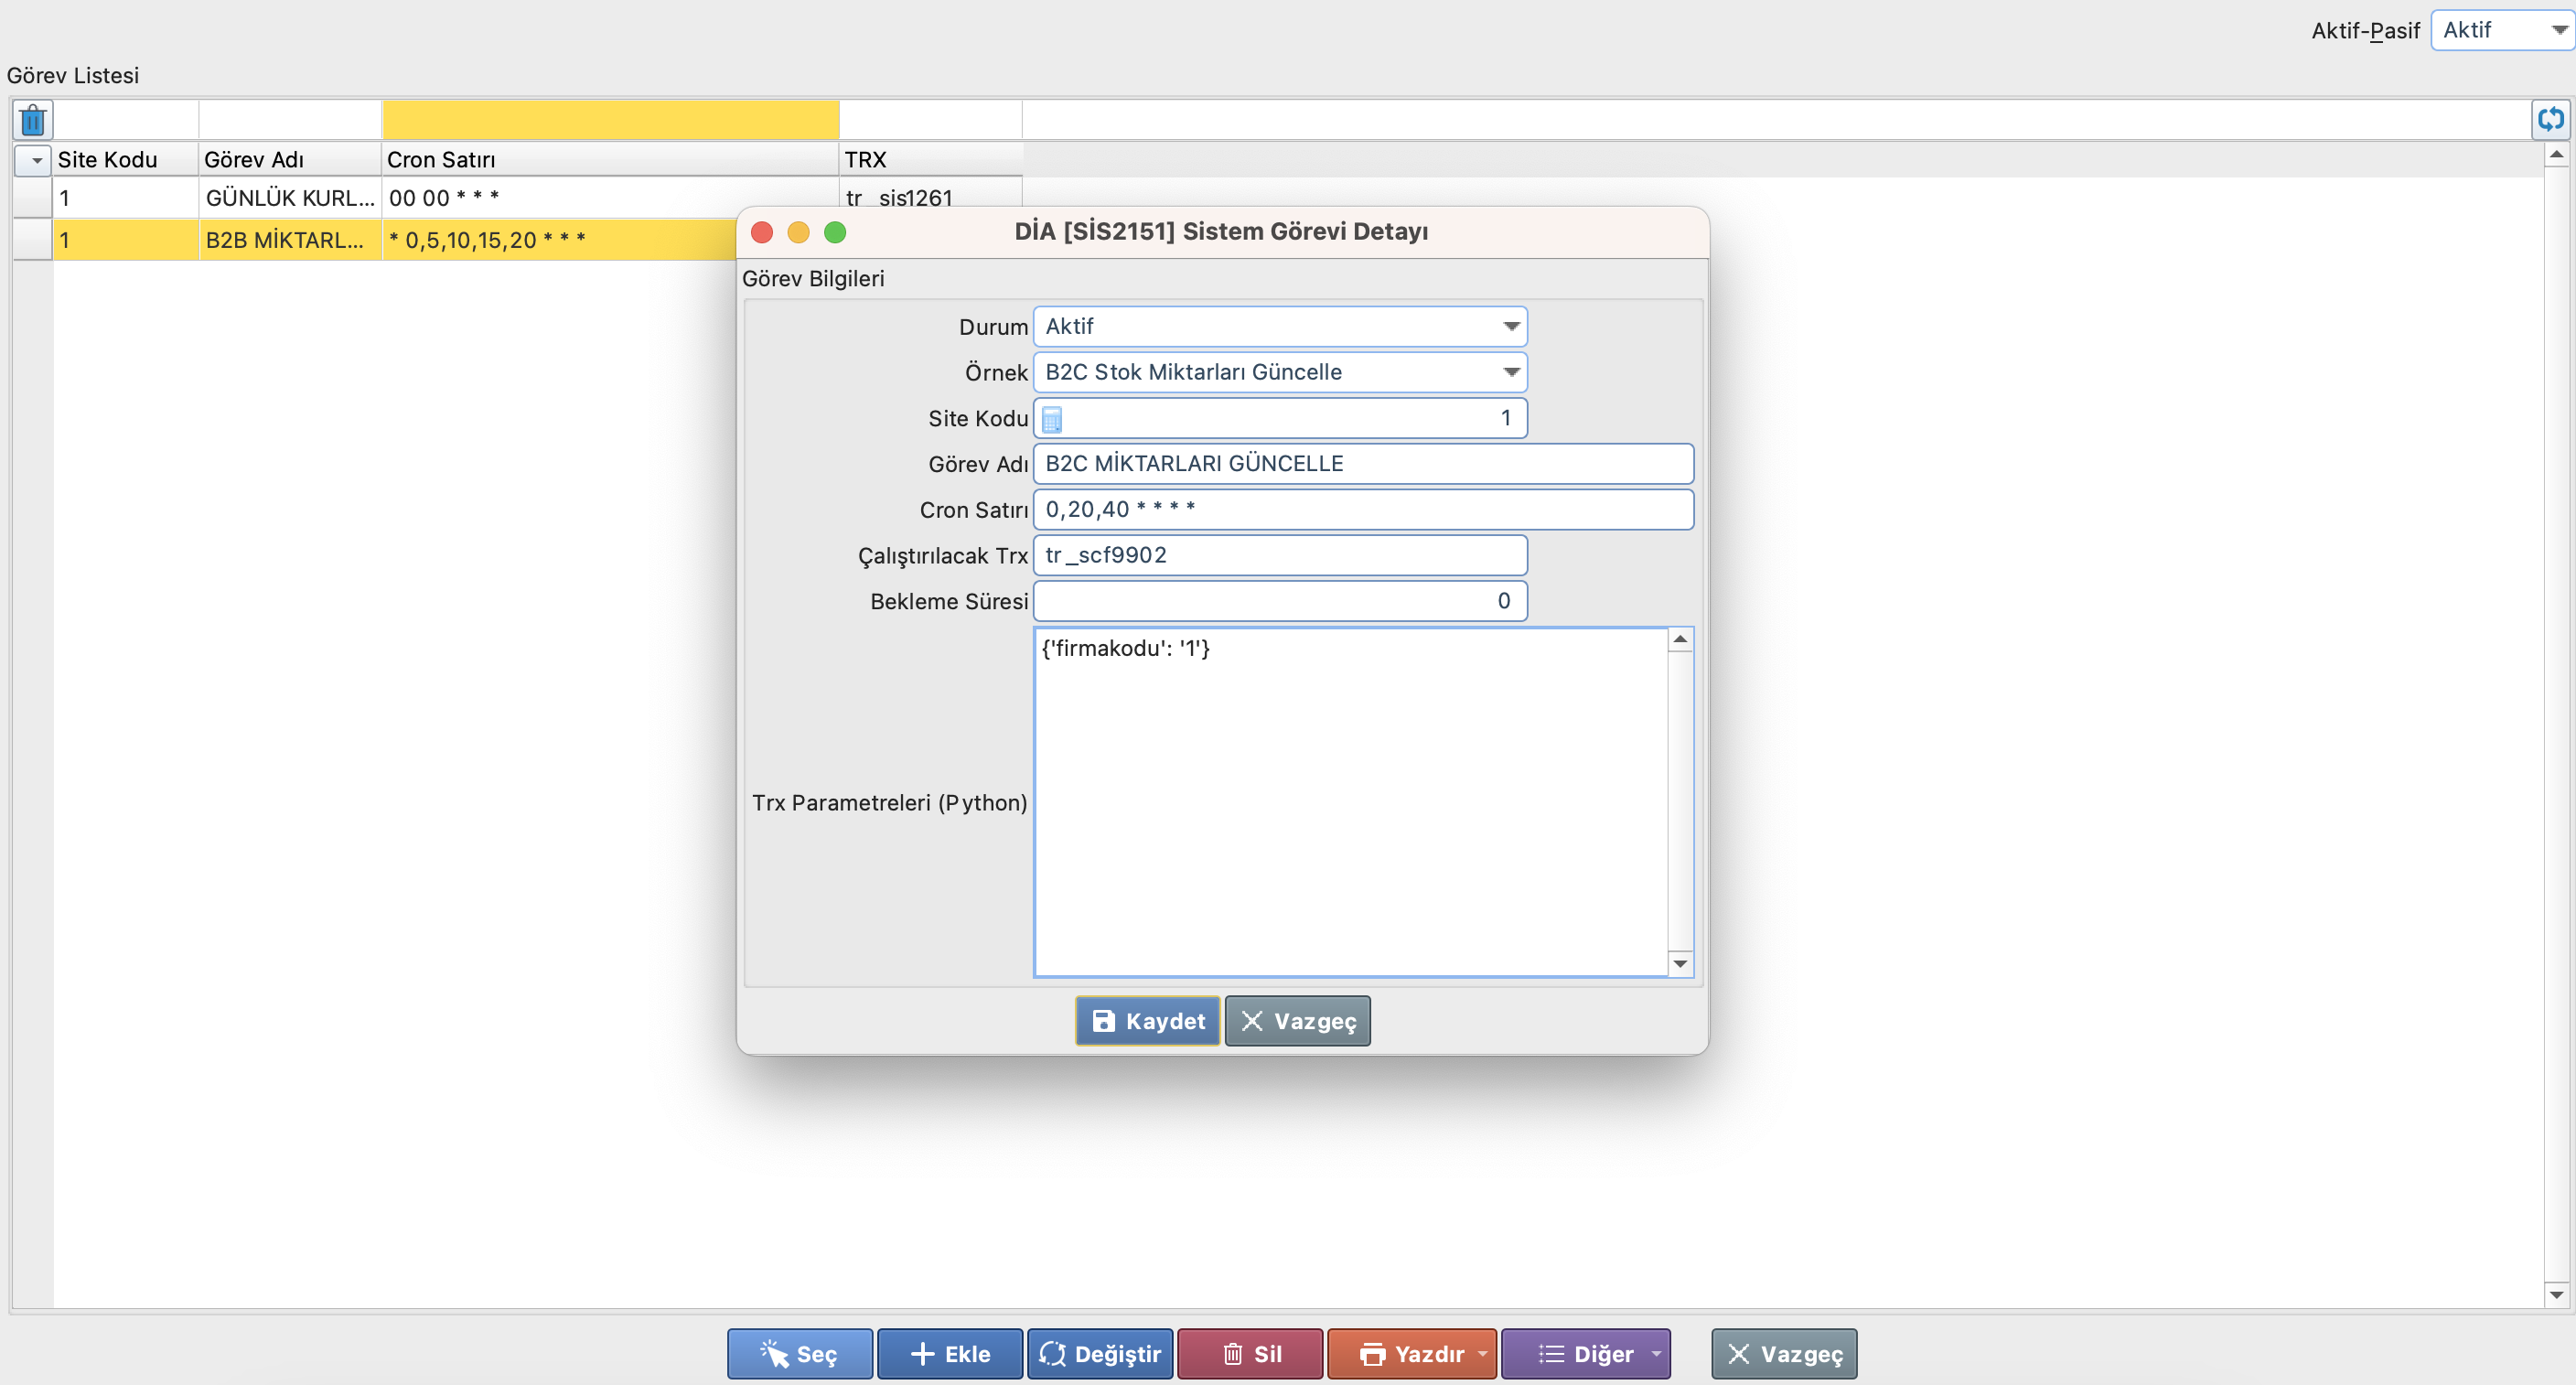
Task: Click Kaydet to save the task
Action: [x=1147, y=1021]
